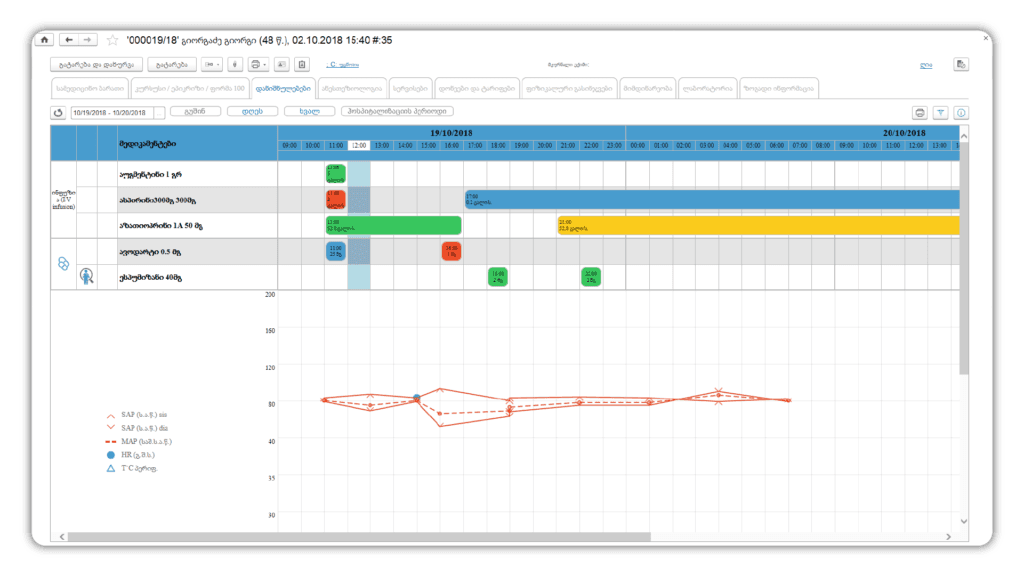The width and height of the screenshot is (1024, 576).
Task: Select the microphone dictation icon
Action: [x=234, y=64]
